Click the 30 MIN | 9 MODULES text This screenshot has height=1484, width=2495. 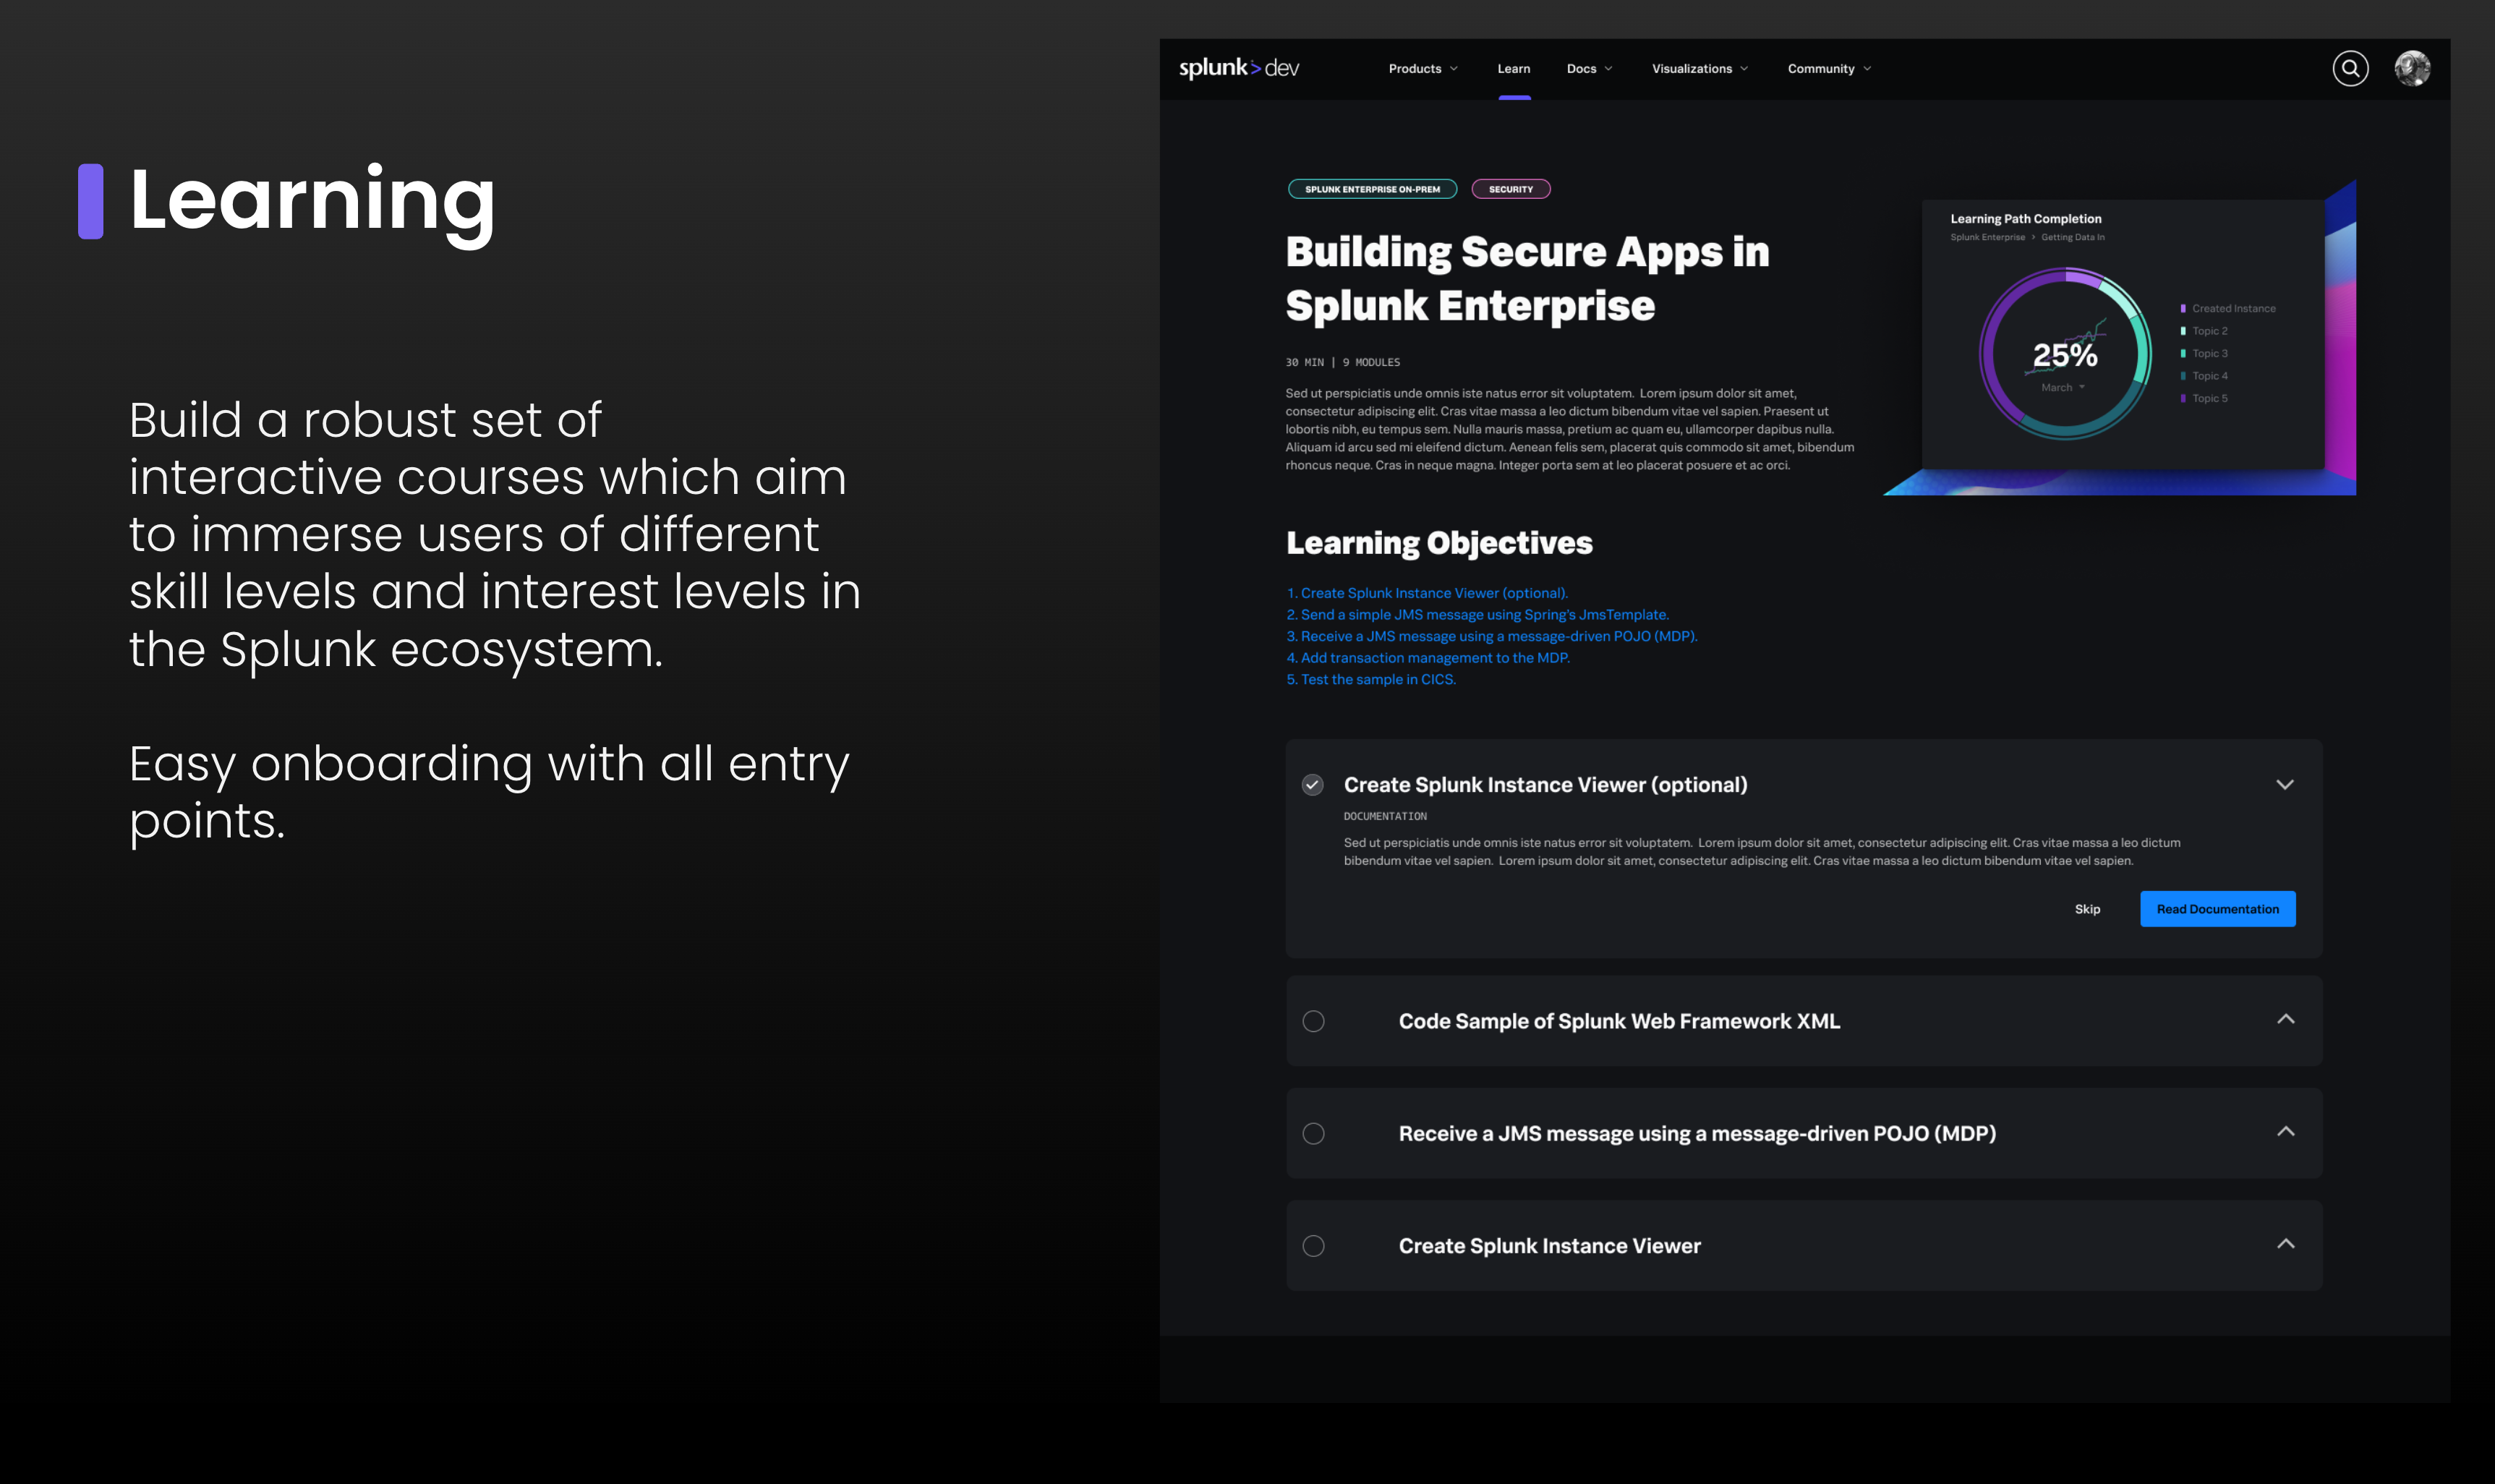(x=1342, y=363)
